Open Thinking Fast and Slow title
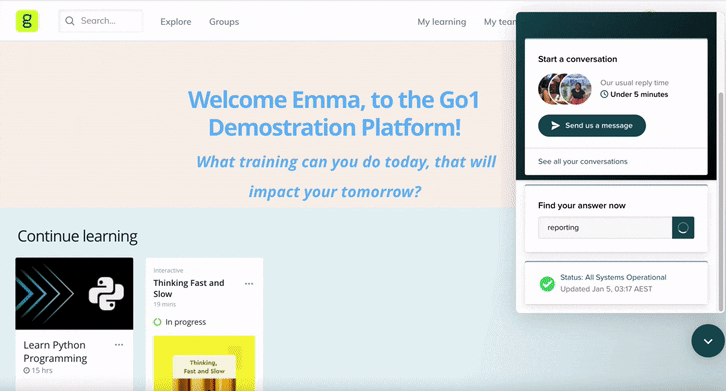Image resolution: width=726 pixels, height=391 pixels. coord(189,288)
